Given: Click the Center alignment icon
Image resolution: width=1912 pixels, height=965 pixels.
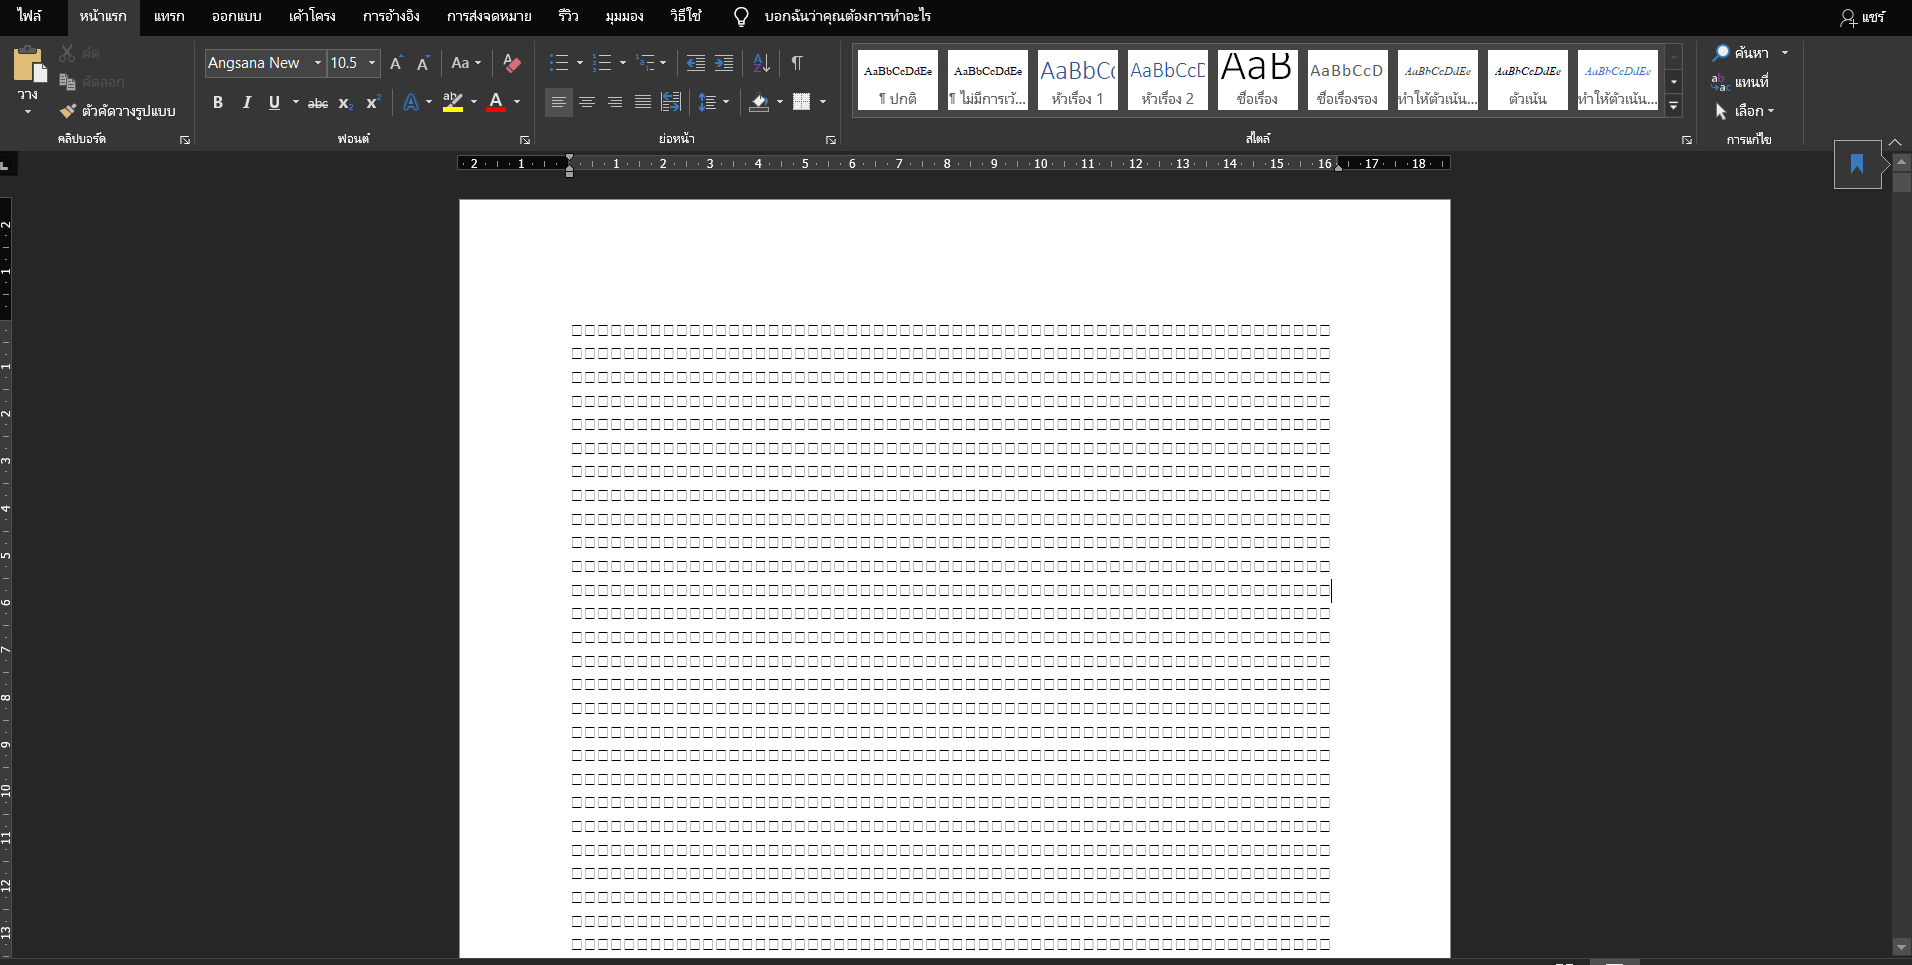Looking at the screenshot, I should click(587, 102).
